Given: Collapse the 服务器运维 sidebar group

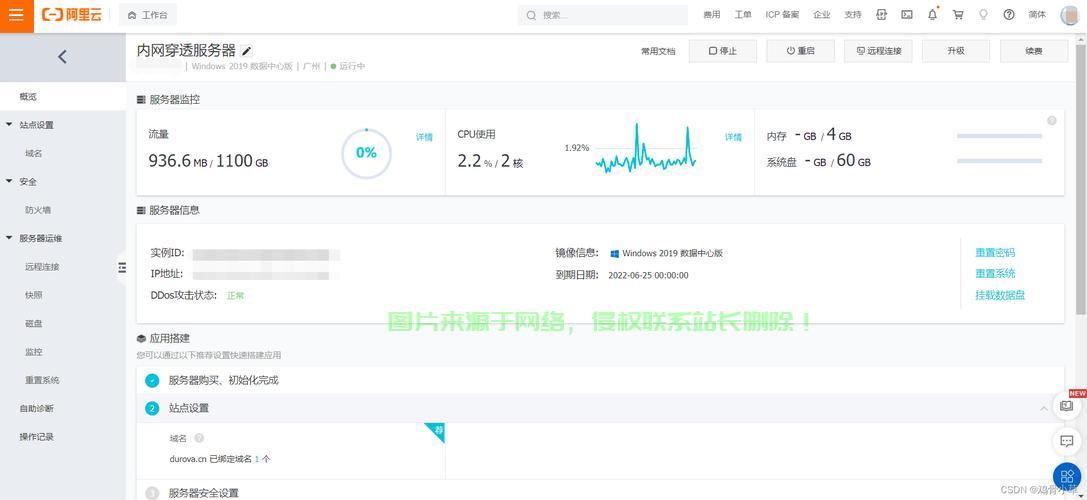Looking at the screenshot, I should 10,238.
